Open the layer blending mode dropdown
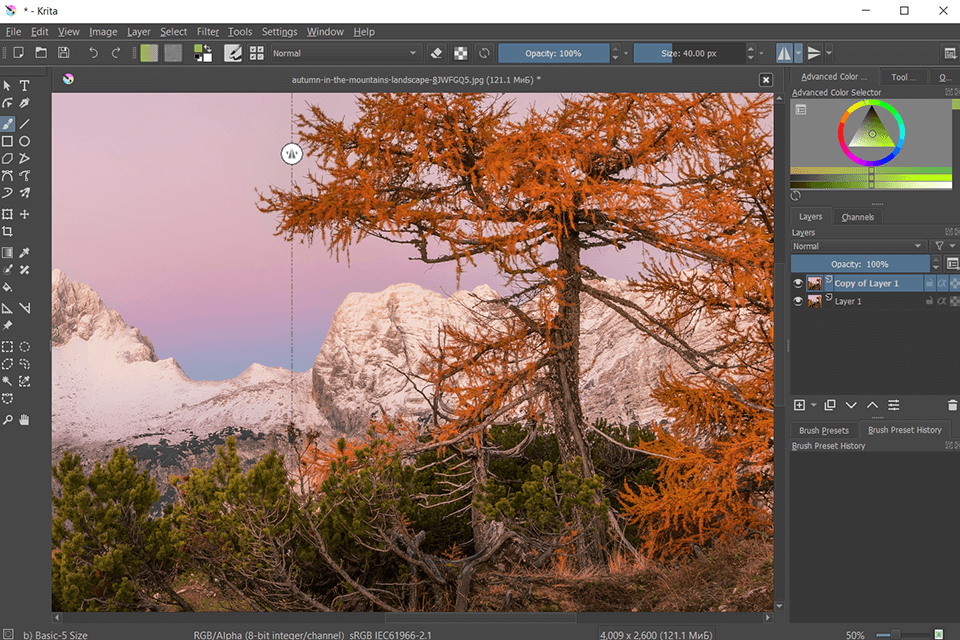960x640 pixels. (858, 246)
